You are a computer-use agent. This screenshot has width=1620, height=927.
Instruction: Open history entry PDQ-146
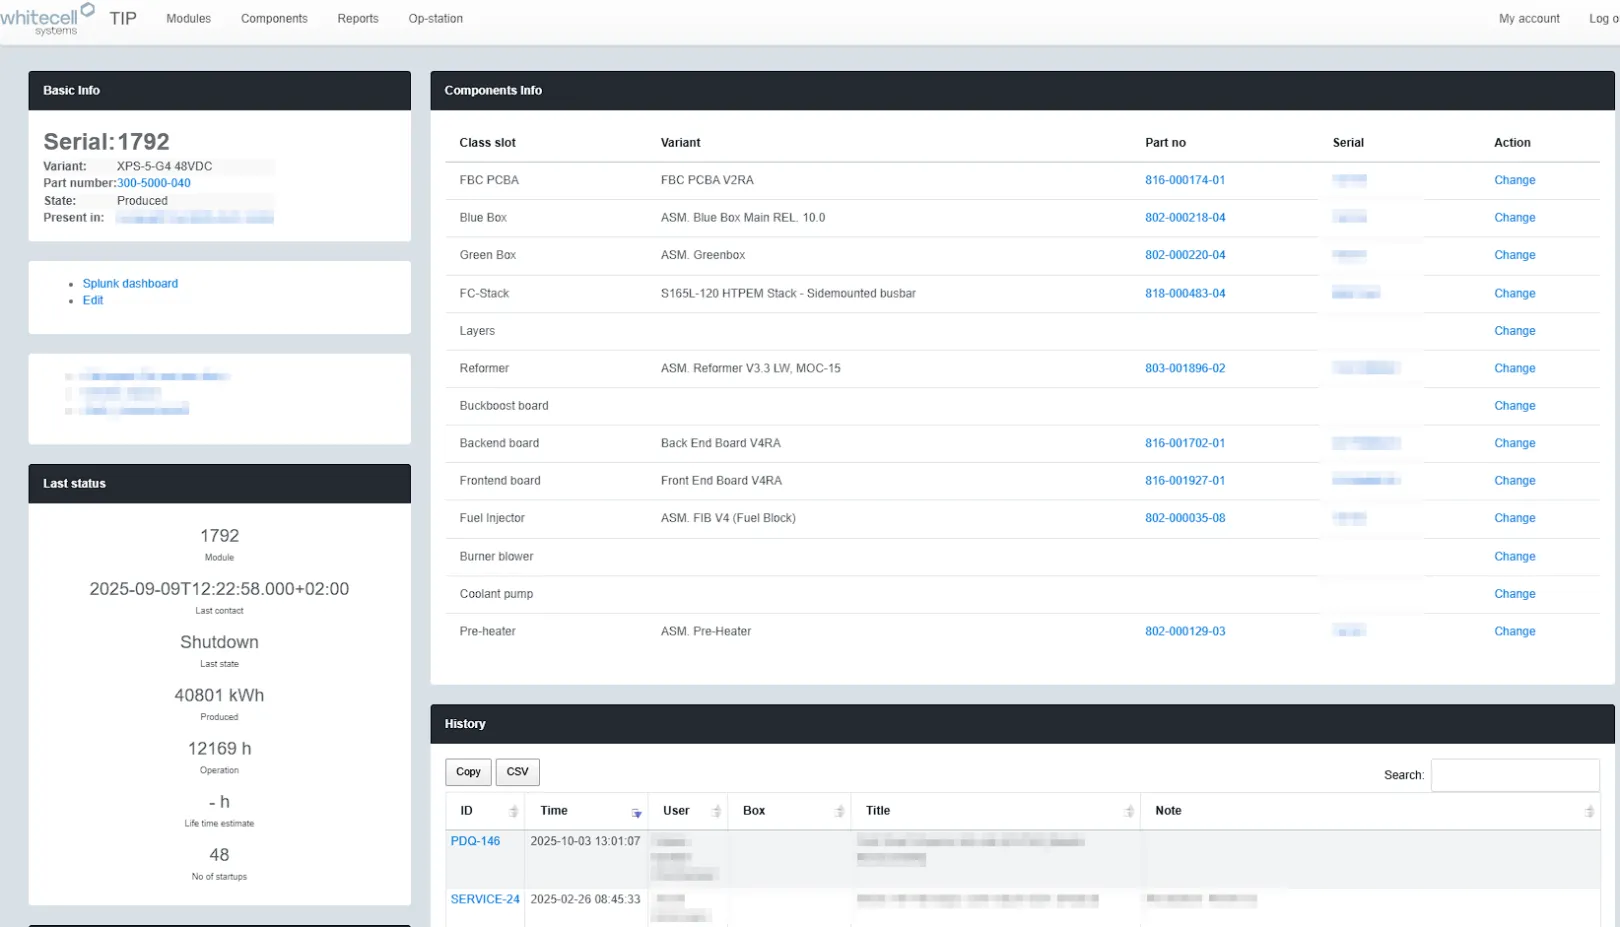tap(475, 841)
